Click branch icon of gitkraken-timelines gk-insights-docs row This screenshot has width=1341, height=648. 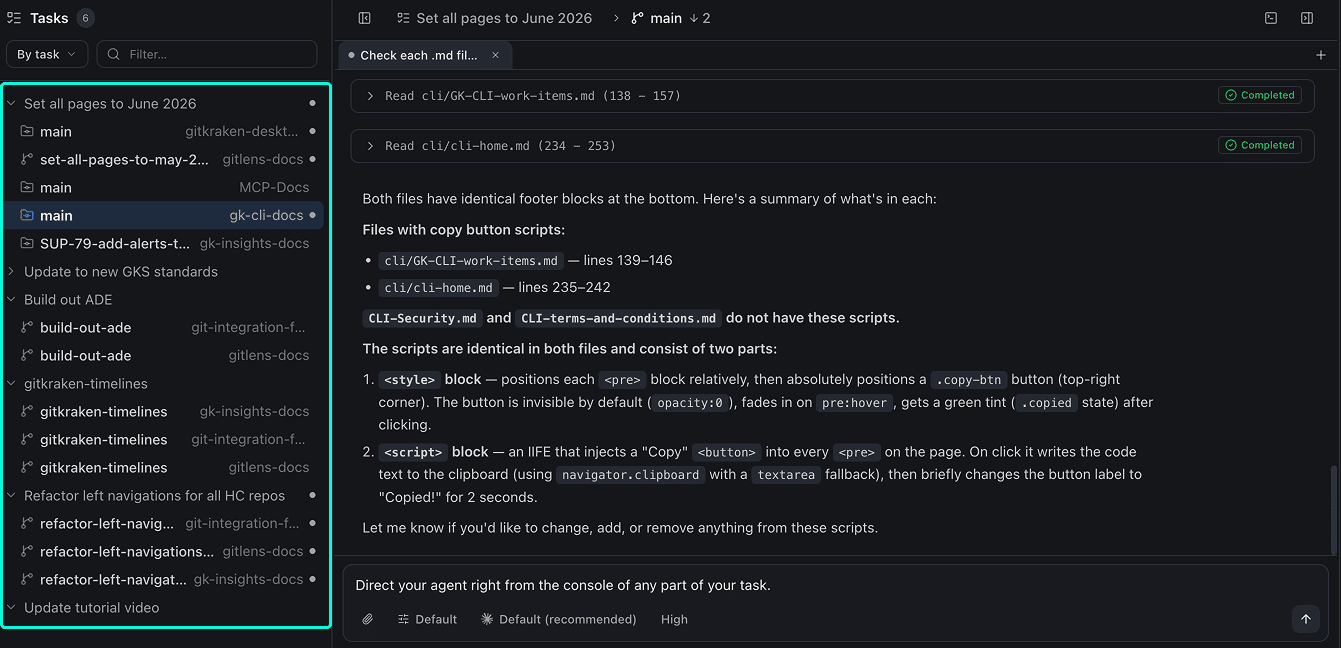tap(27, 411)
